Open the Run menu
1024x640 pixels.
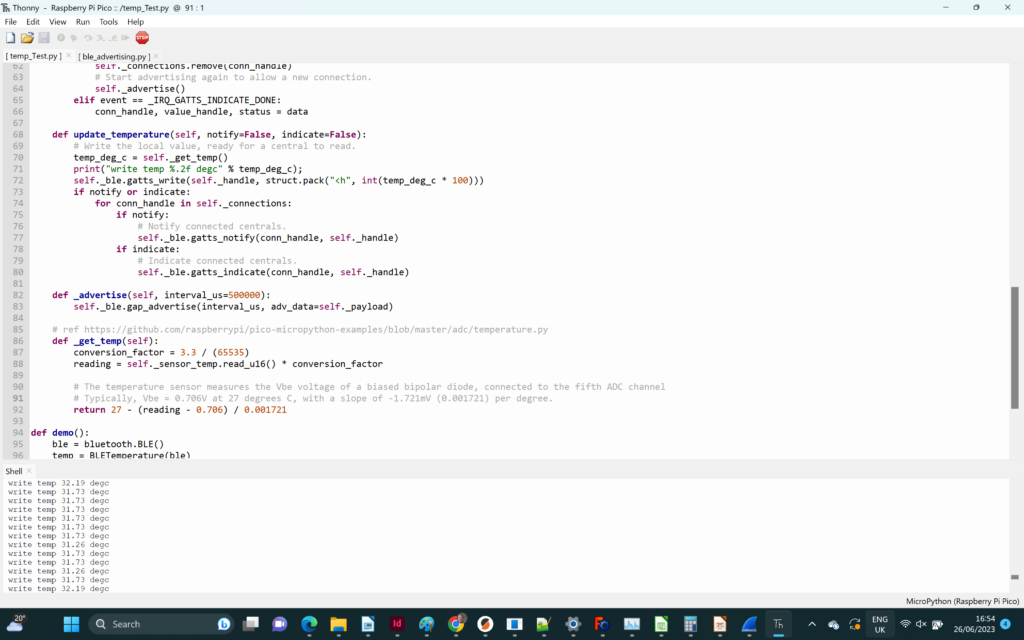[83, 21]
